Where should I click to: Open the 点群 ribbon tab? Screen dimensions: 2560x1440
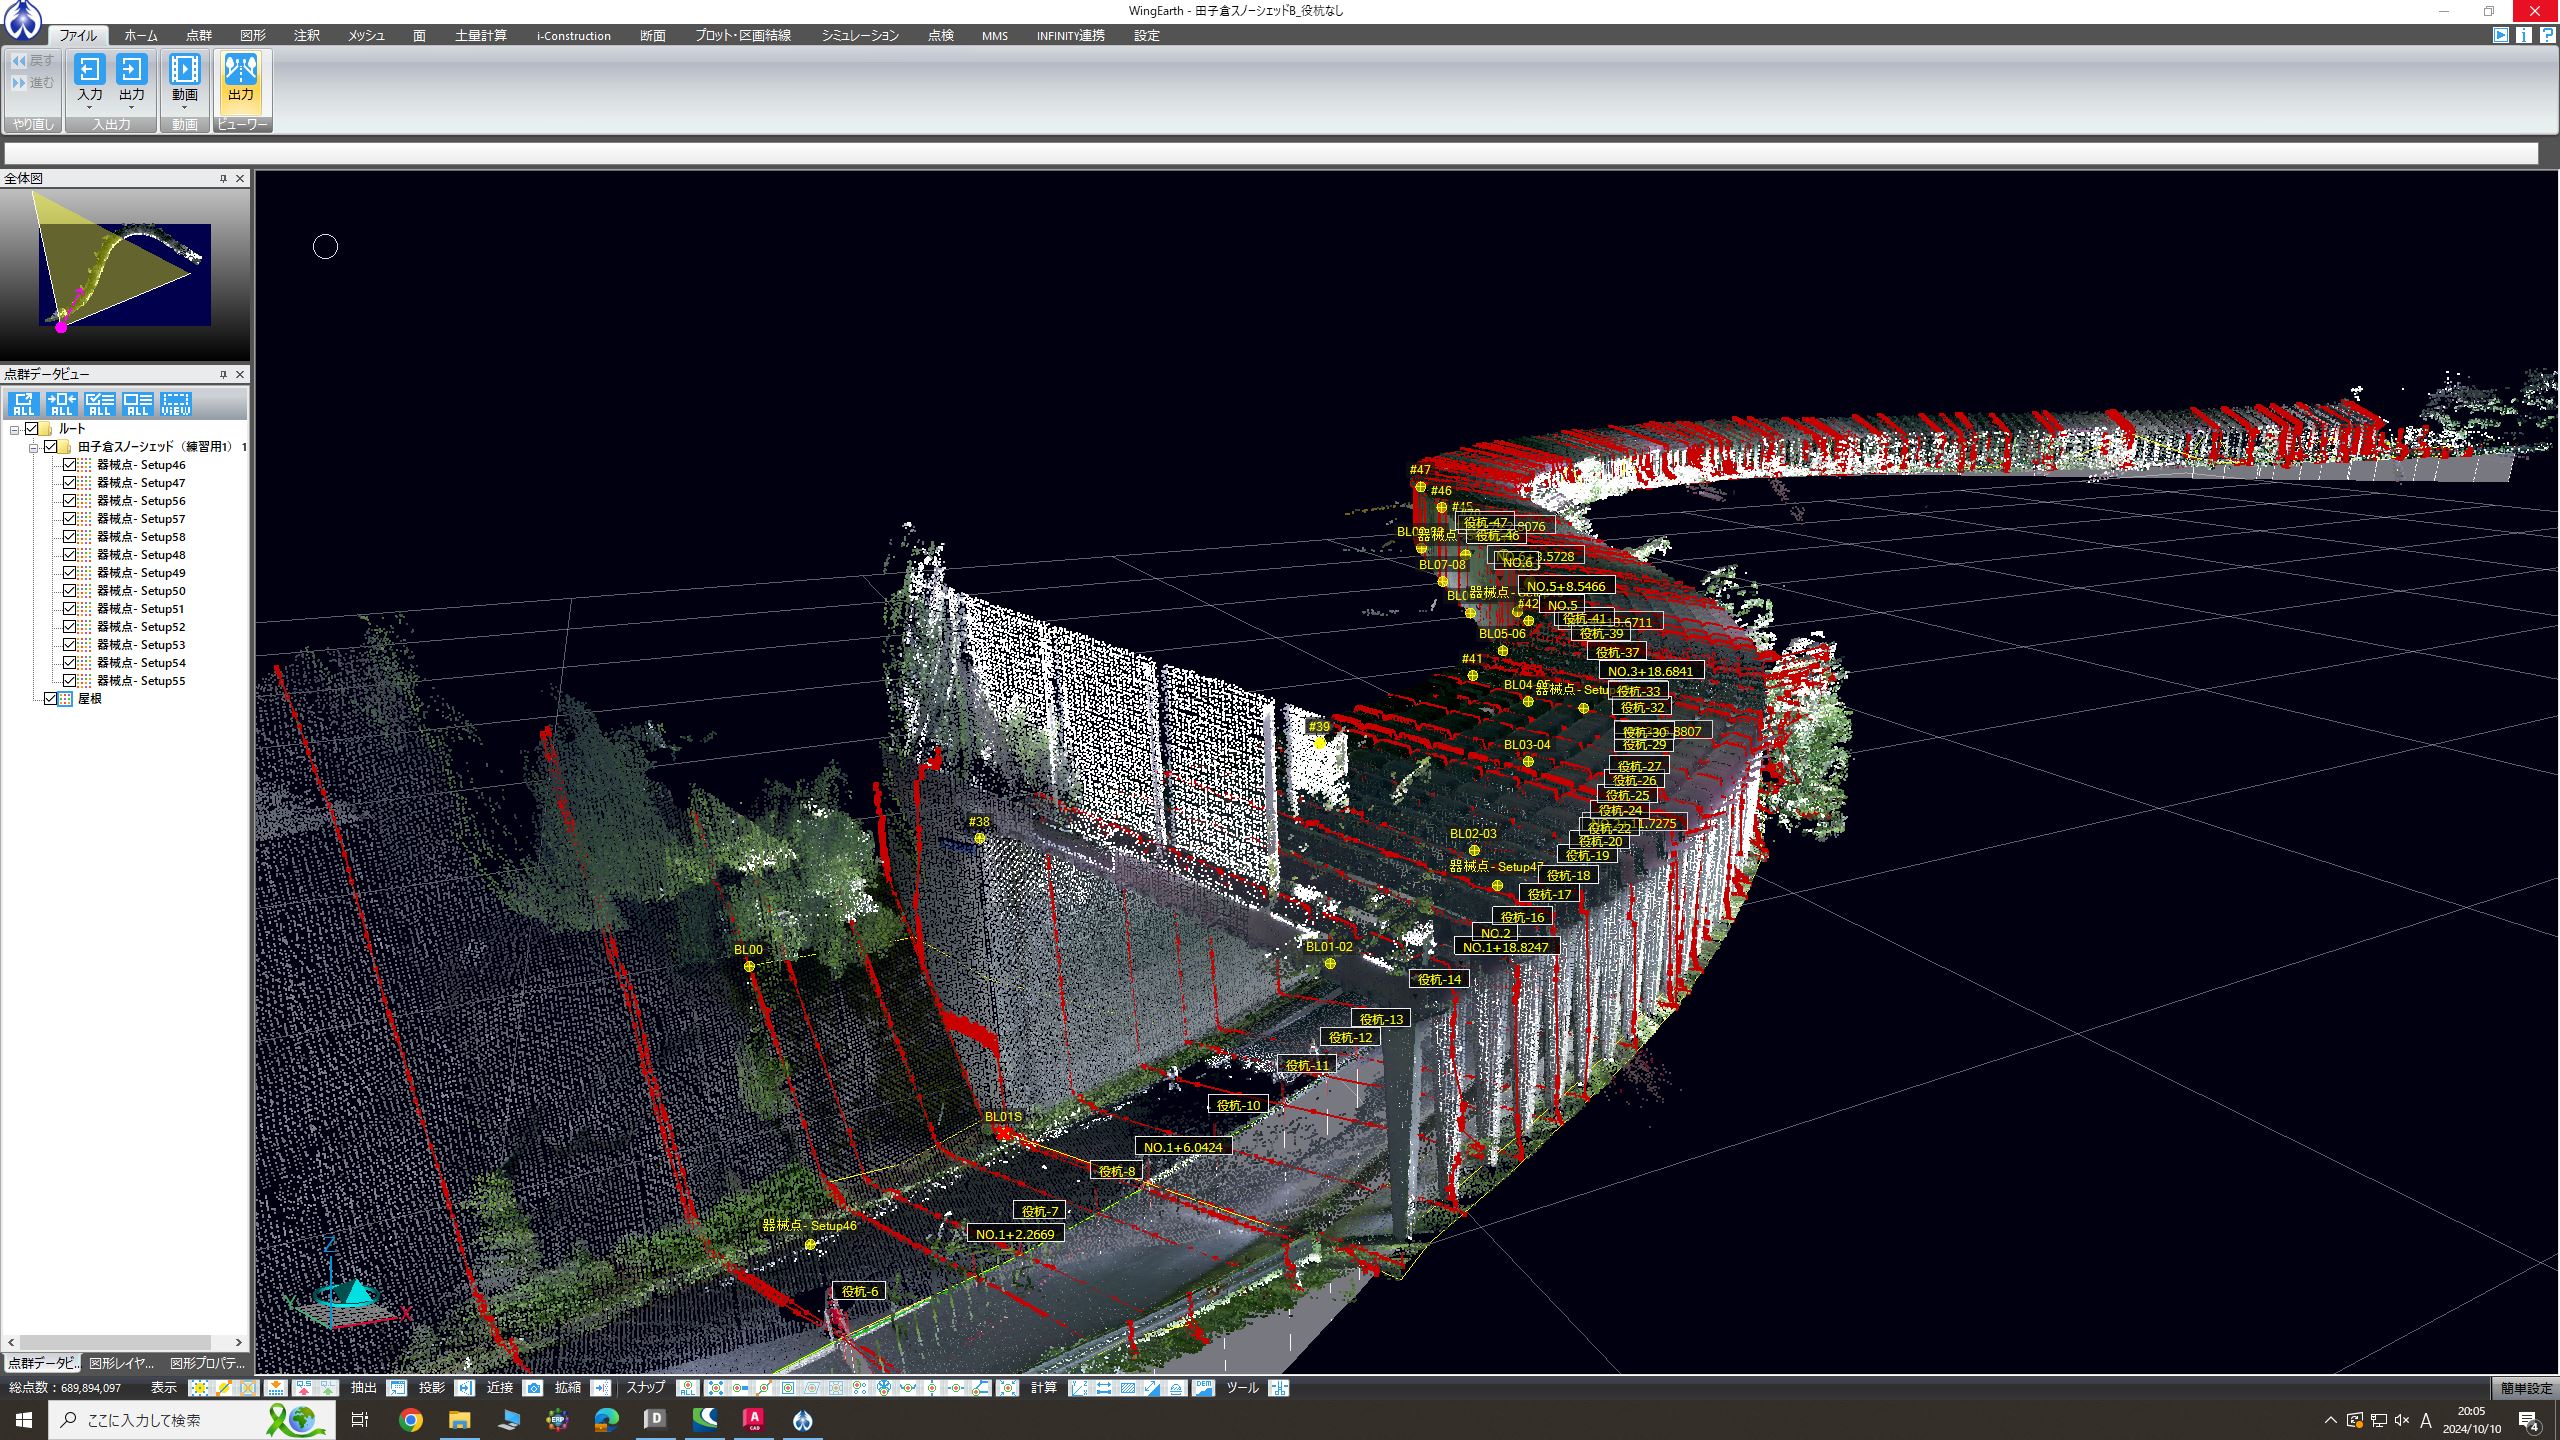point(199,35)
